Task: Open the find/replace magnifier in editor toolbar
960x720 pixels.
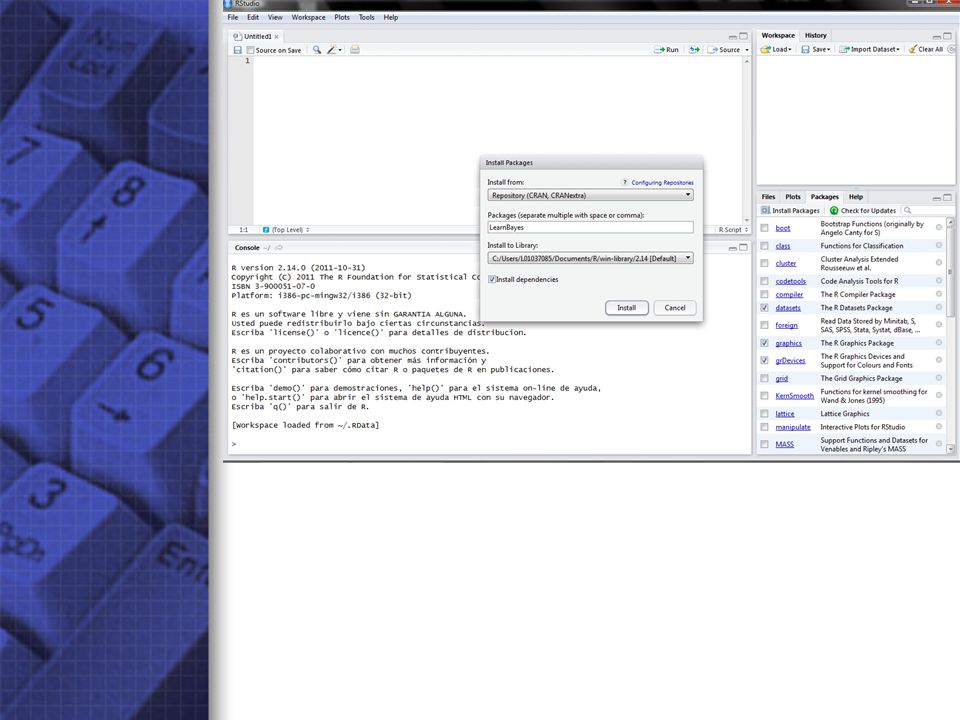Action: (x=317, y=50)
